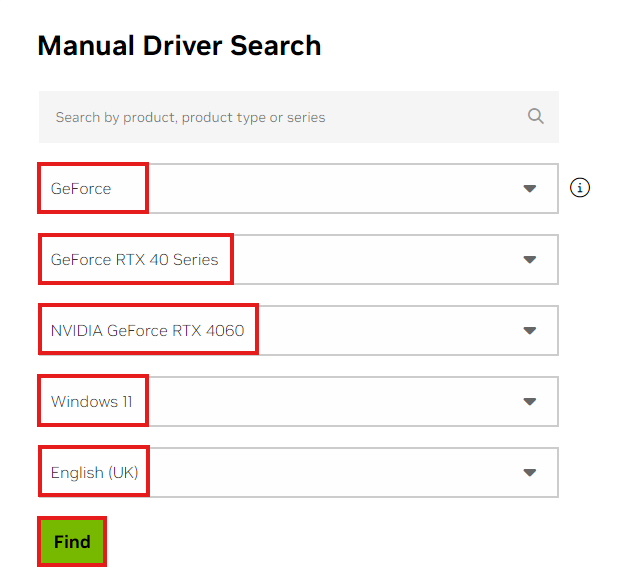Expand the English (UK) dropdown arrow
The height and width of the screenshot is (585, 627).
coord(529,473)
